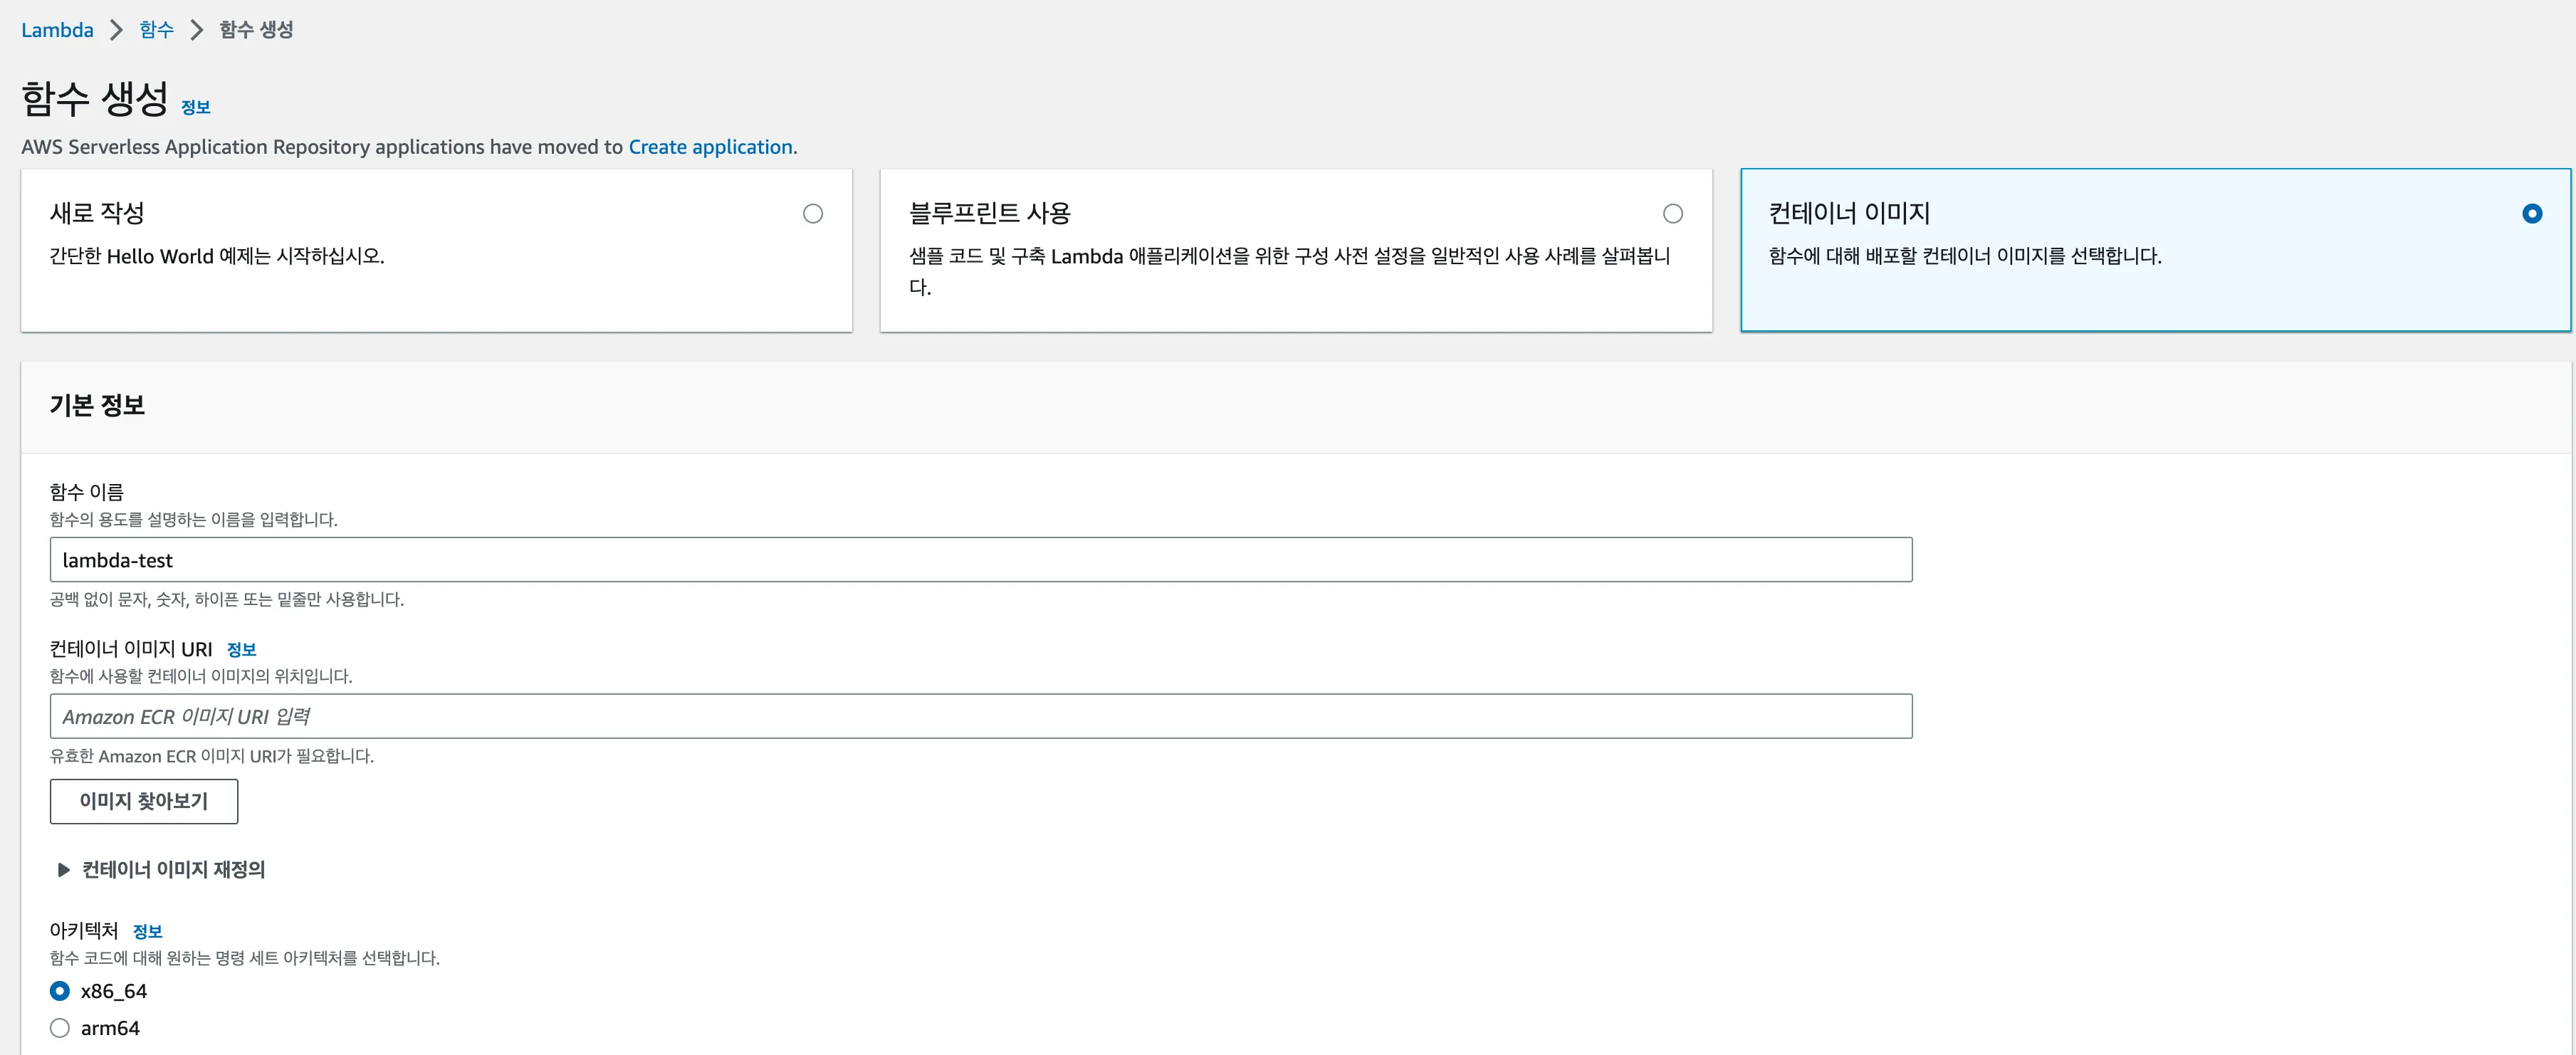
Task: Click 정보 link next to 함수 생성 title
Action: click(195, 107)
